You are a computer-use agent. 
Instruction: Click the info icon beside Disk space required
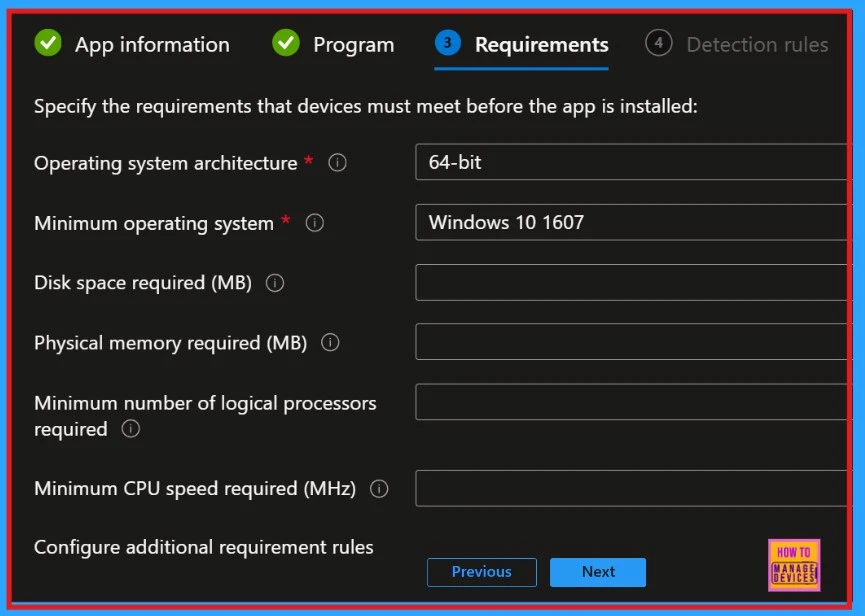275,283
